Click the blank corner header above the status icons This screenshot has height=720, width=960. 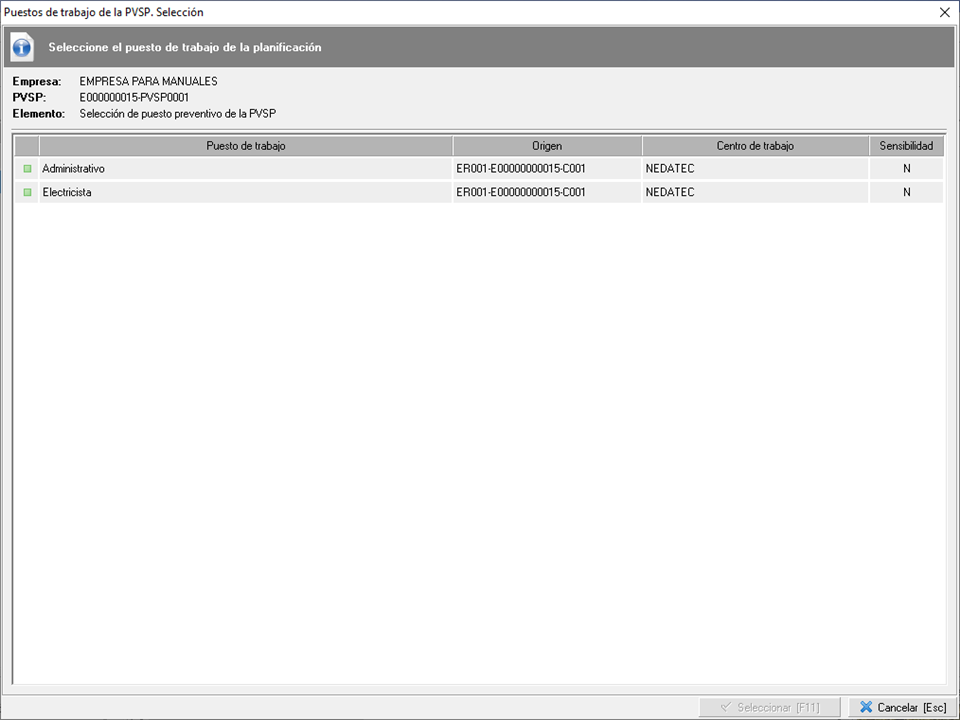click(27, 146)
